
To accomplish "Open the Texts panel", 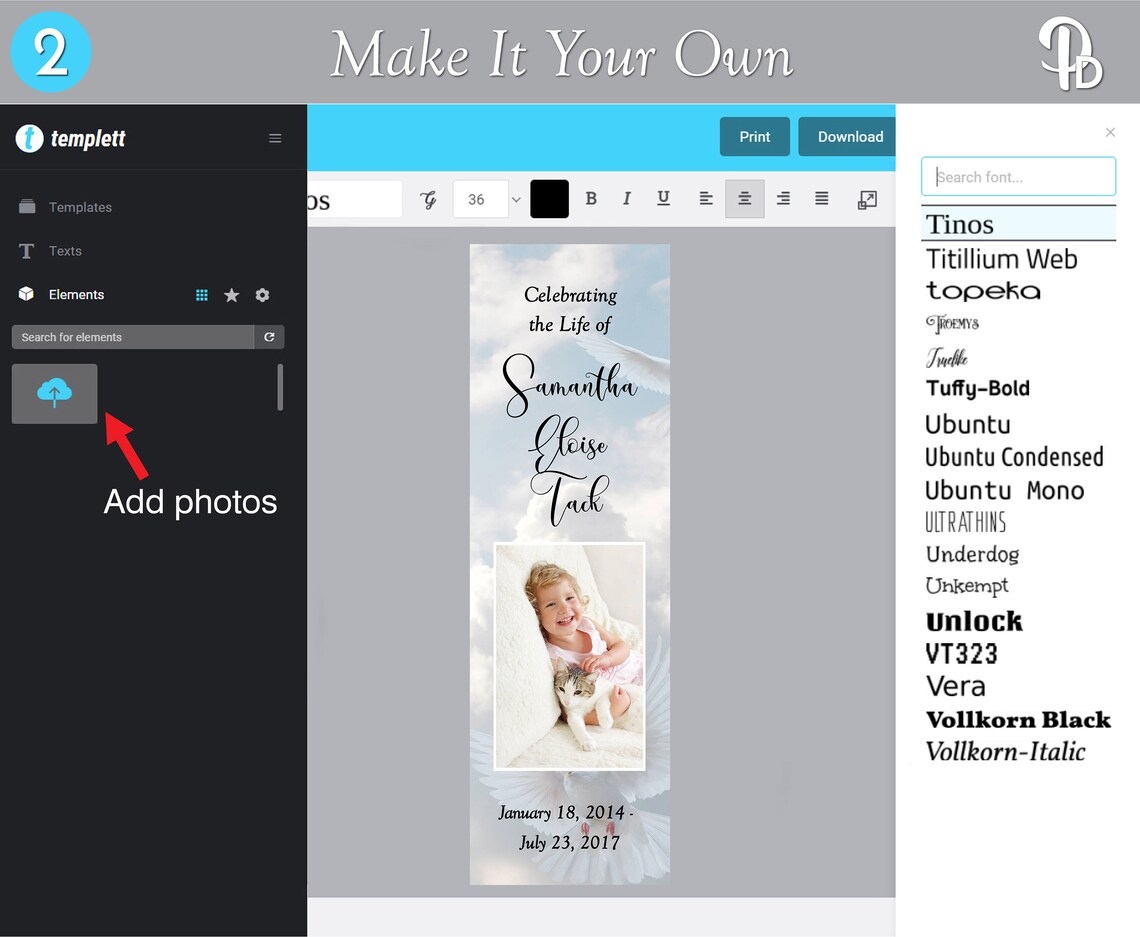I will 66,251.
